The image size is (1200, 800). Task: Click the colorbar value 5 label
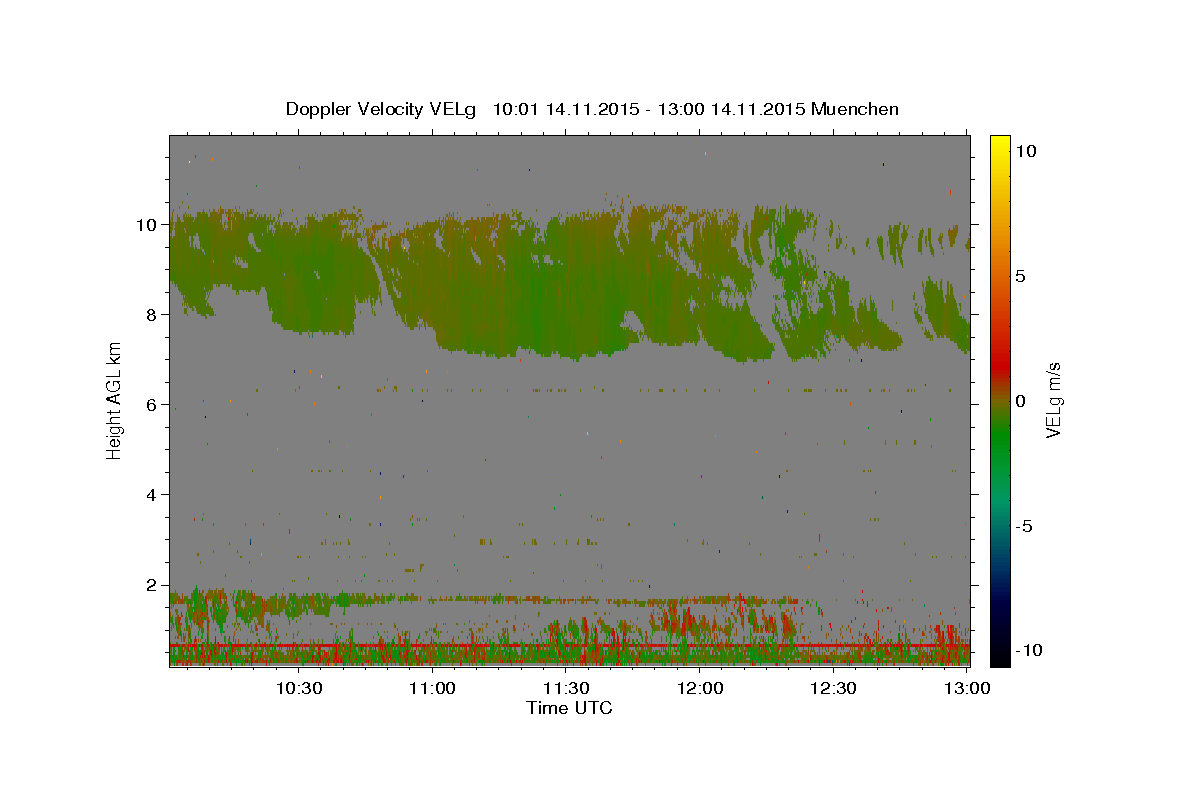(x=1021, y=276)
